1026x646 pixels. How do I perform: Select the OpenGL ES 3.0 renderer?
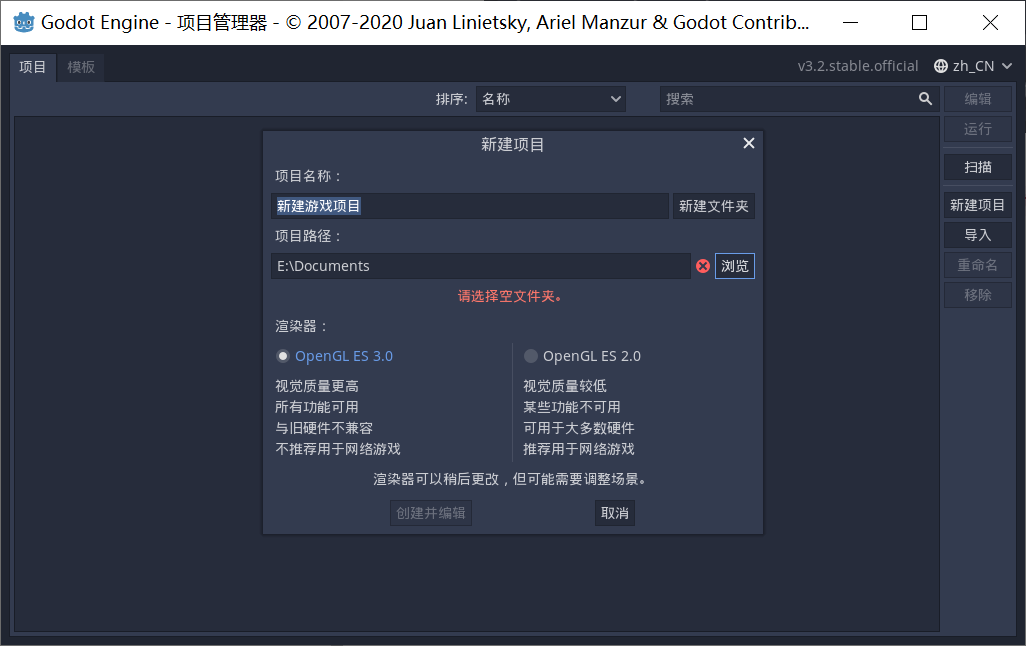click(334, 356)
